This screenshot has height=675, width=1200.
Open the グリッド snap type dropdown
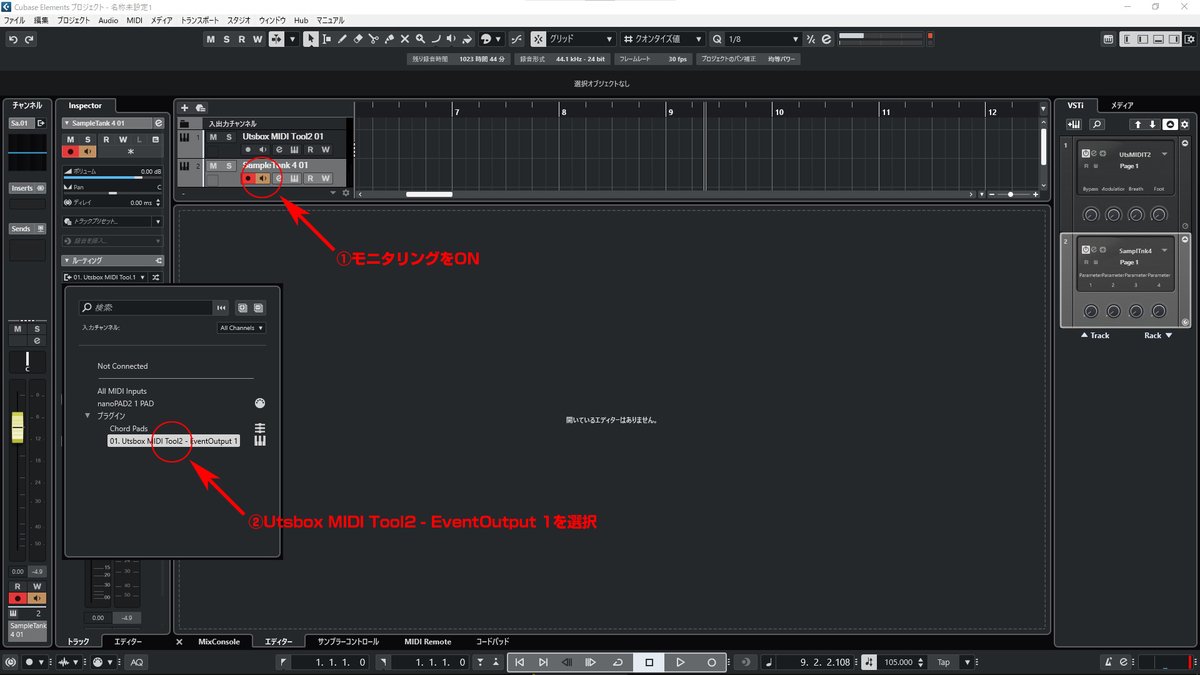pos(580,39)
